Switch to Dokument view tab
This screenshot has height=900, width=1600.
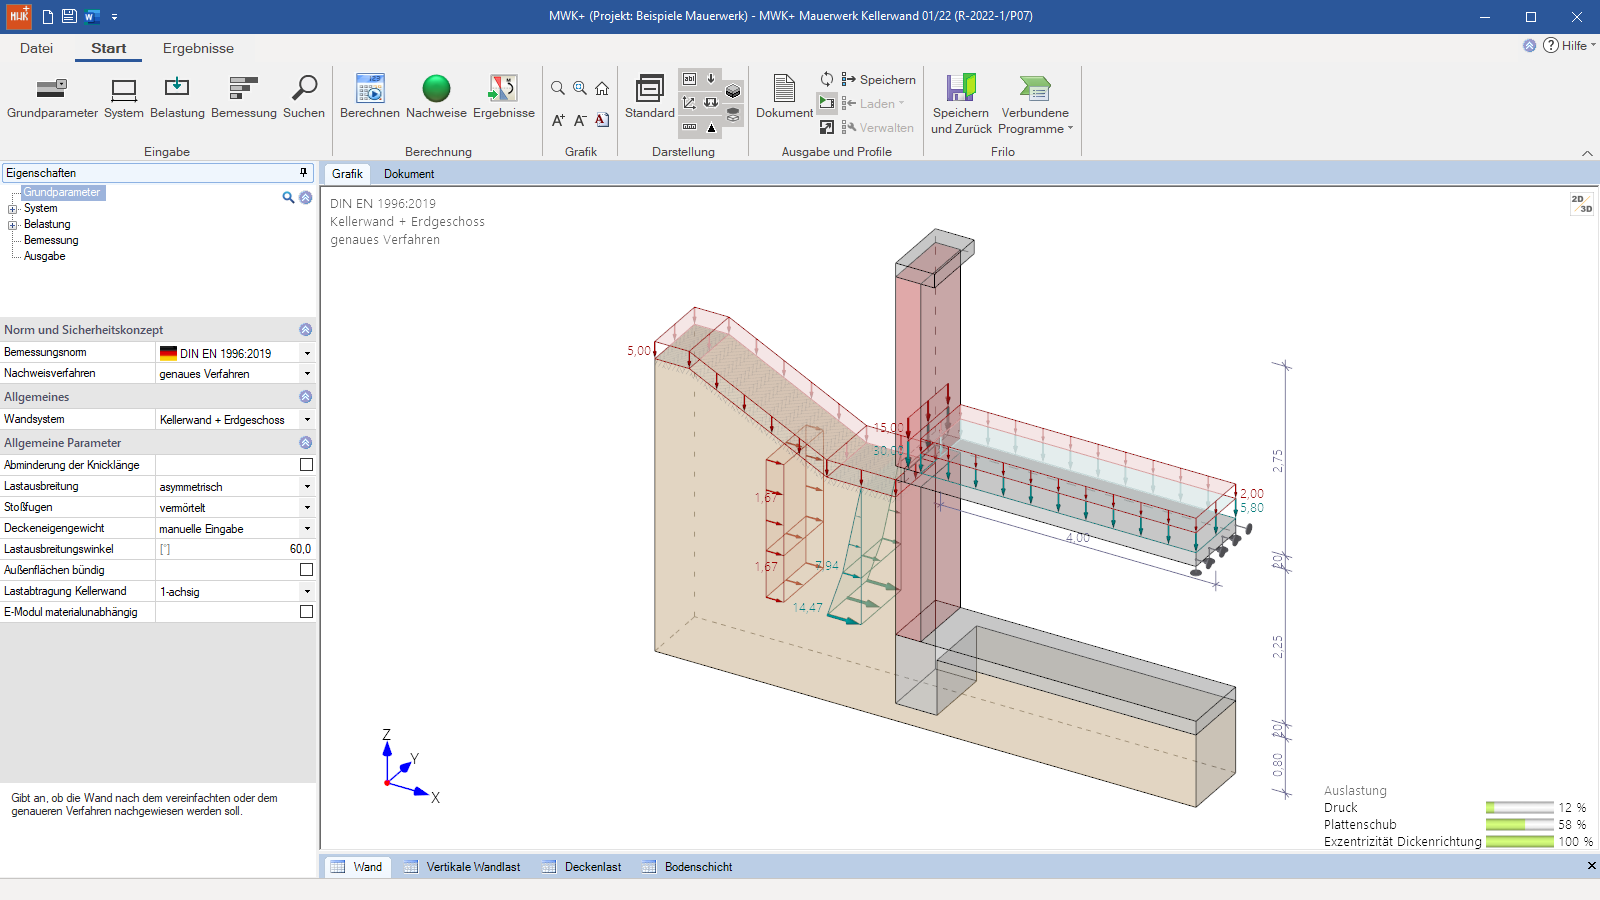(409, 174)
